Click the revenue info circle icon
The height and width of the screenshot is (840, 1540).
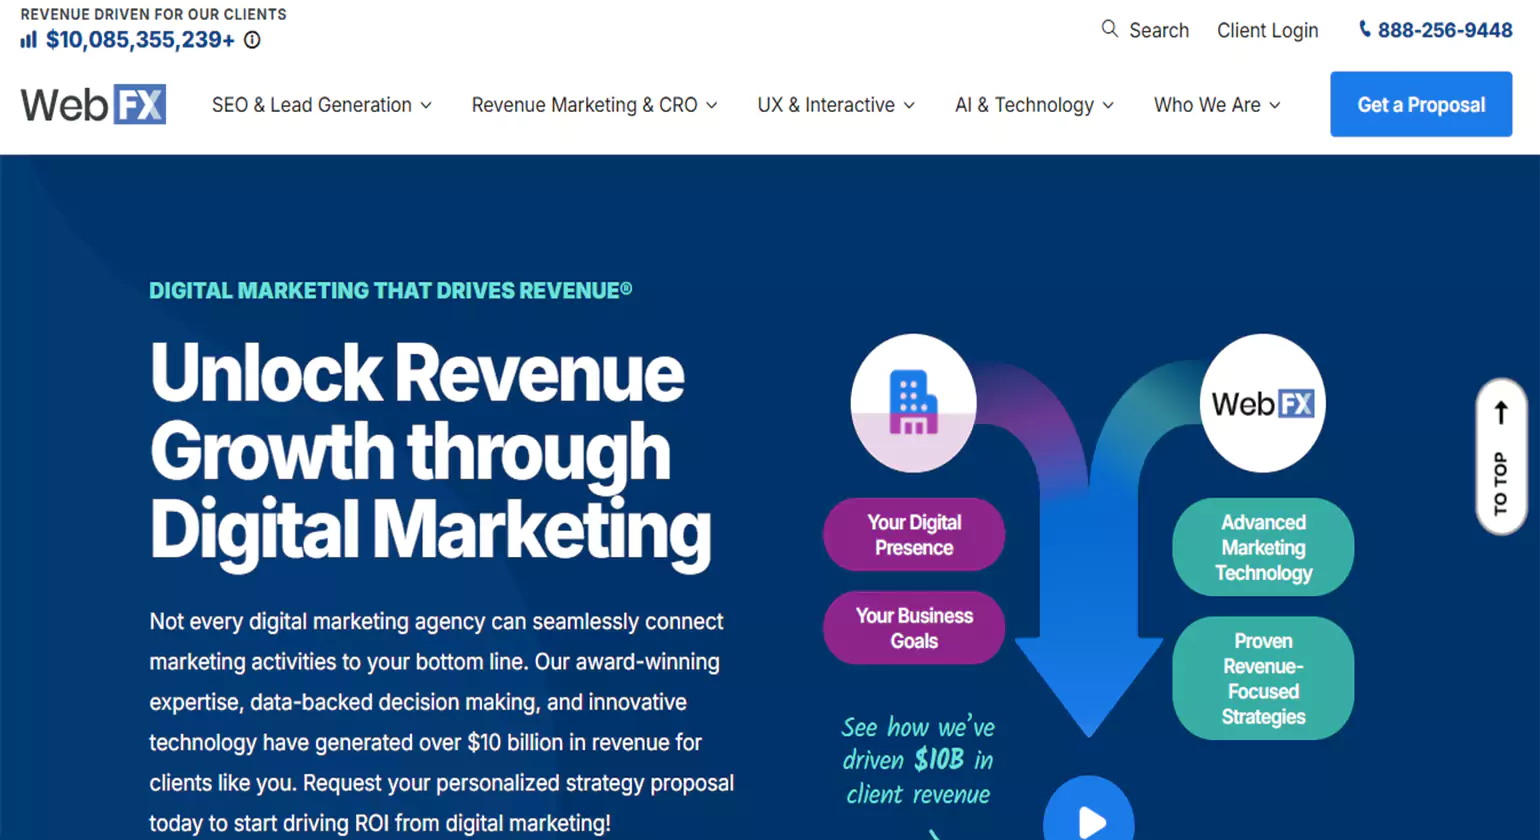click(253, 40)
